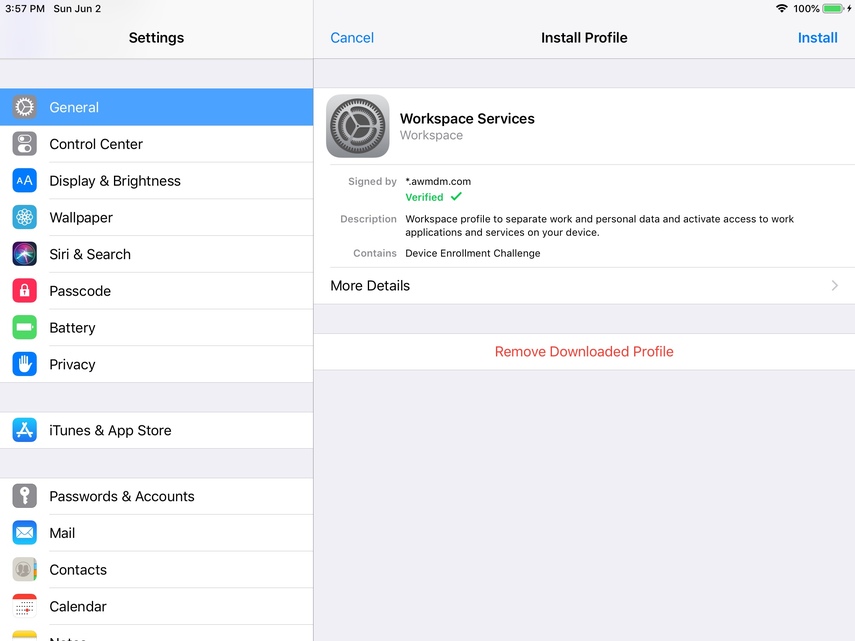Select Mail in settings list
The image size is (855, 641).
(x=62, y=533)
